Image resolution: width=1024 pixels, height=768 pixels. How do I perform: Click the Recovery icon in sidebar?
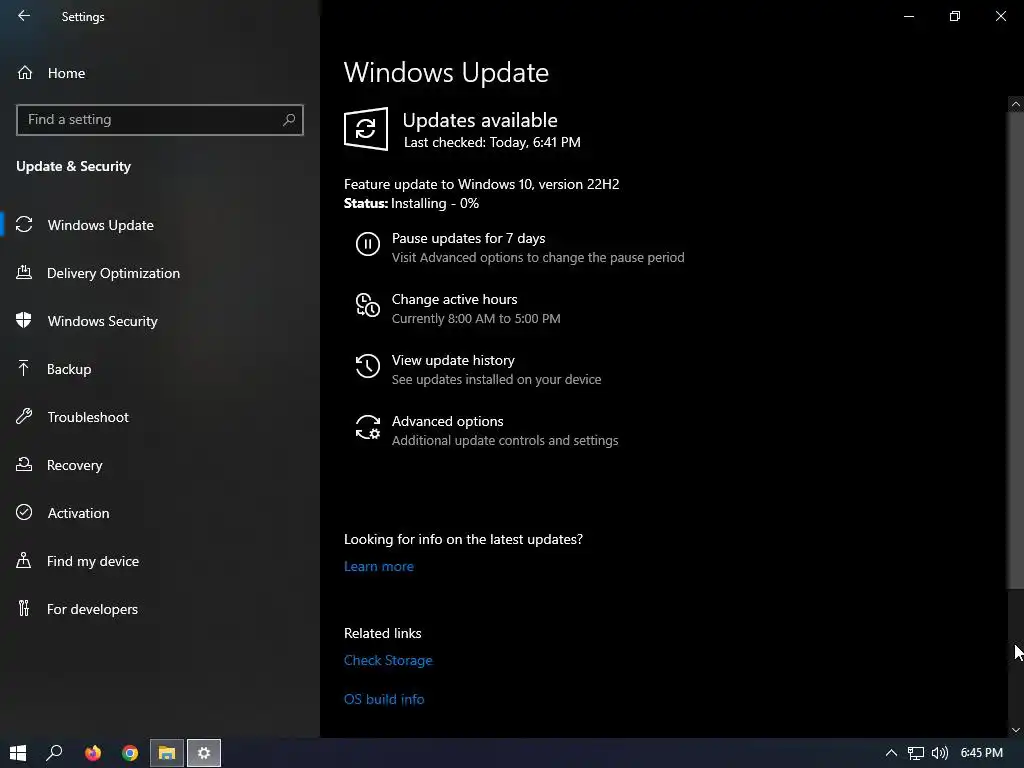24,464
